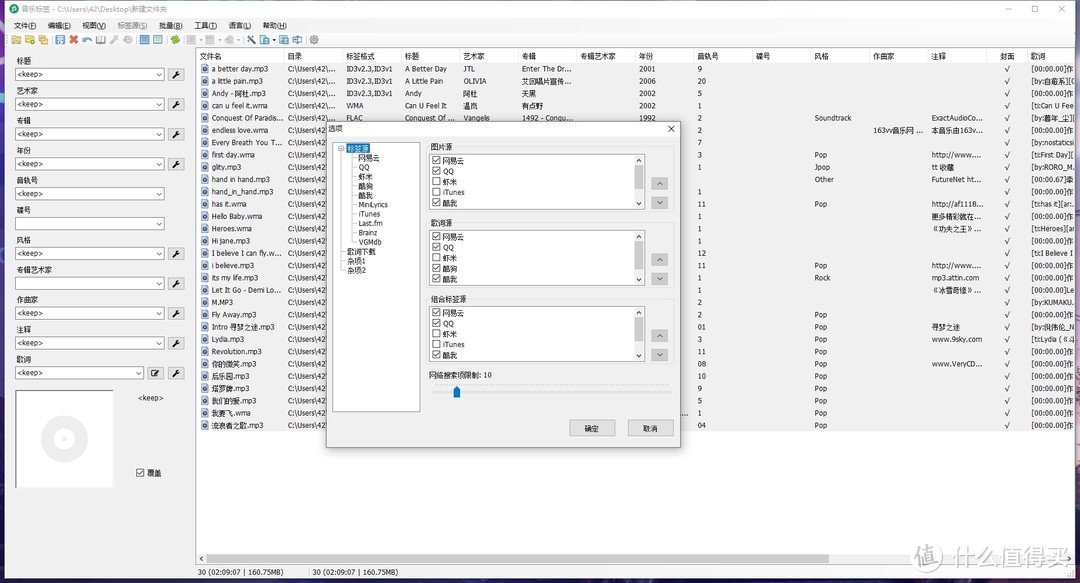Click the 取消 button in options dialog
Image resolution: width=1080 pixels, height=583 pixels.
pos(650,428)
